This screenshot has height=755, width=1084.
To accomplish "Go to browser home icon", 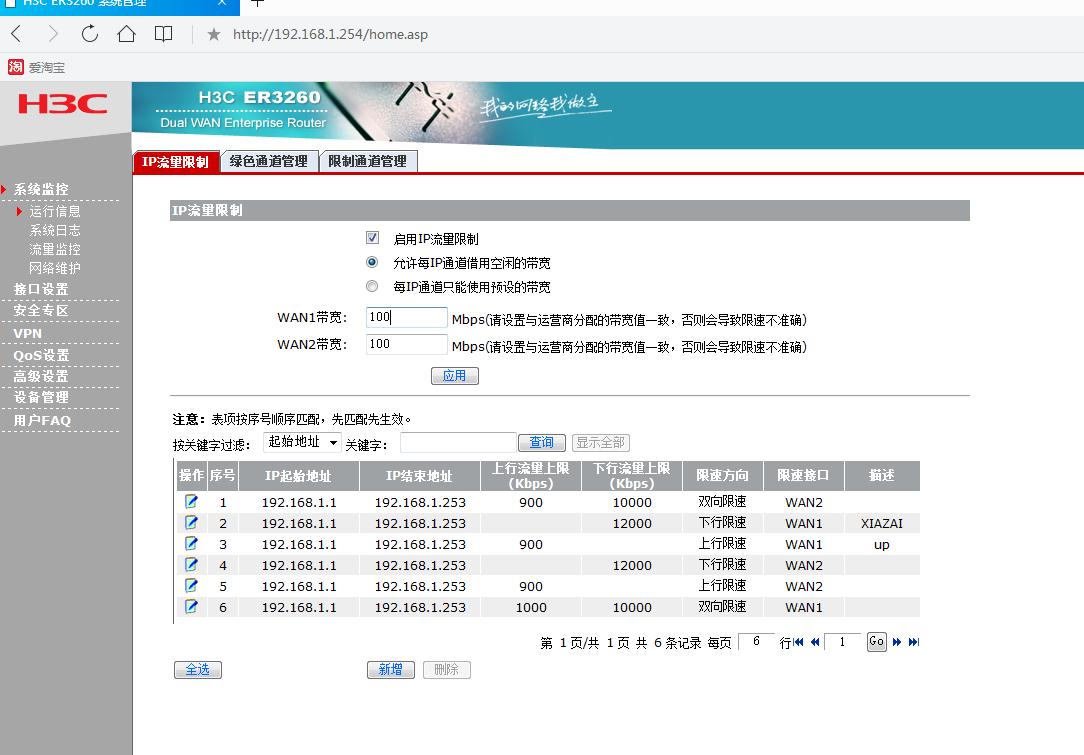I will pyautogui.click(x=127, y=33).
